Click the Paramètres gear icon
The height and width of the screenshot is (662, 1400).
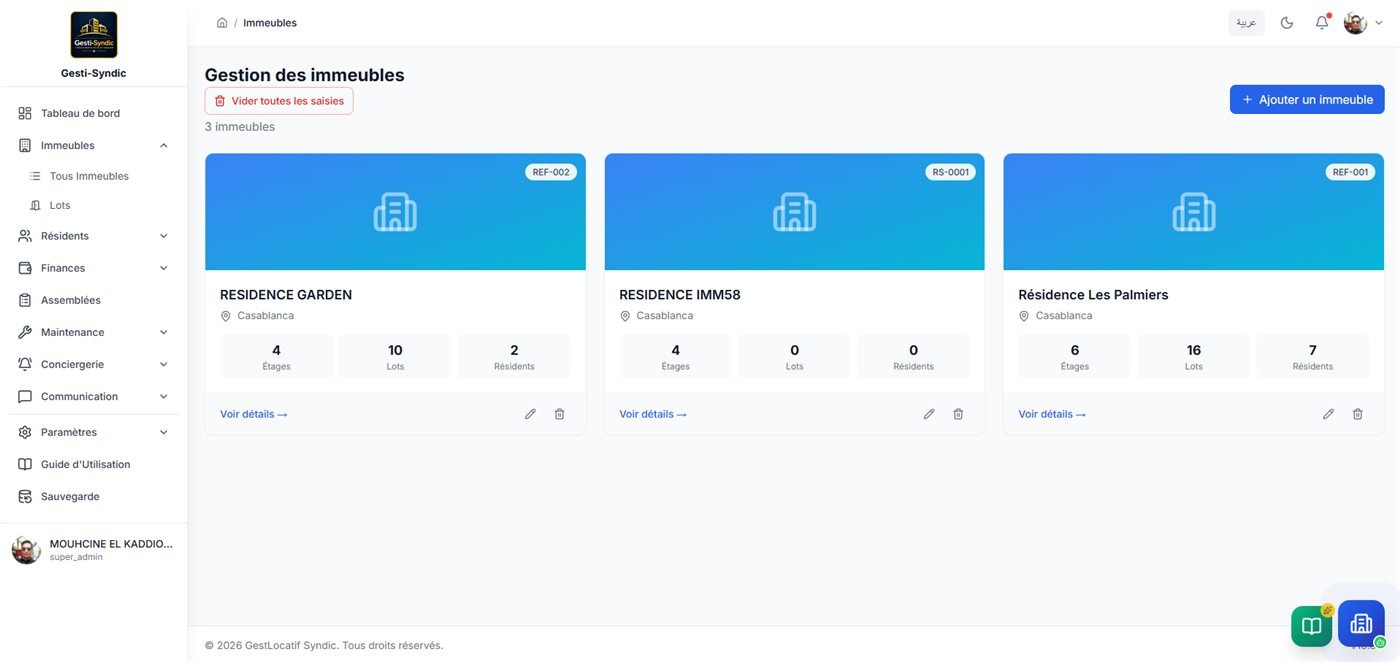click(x=25, y=432)
